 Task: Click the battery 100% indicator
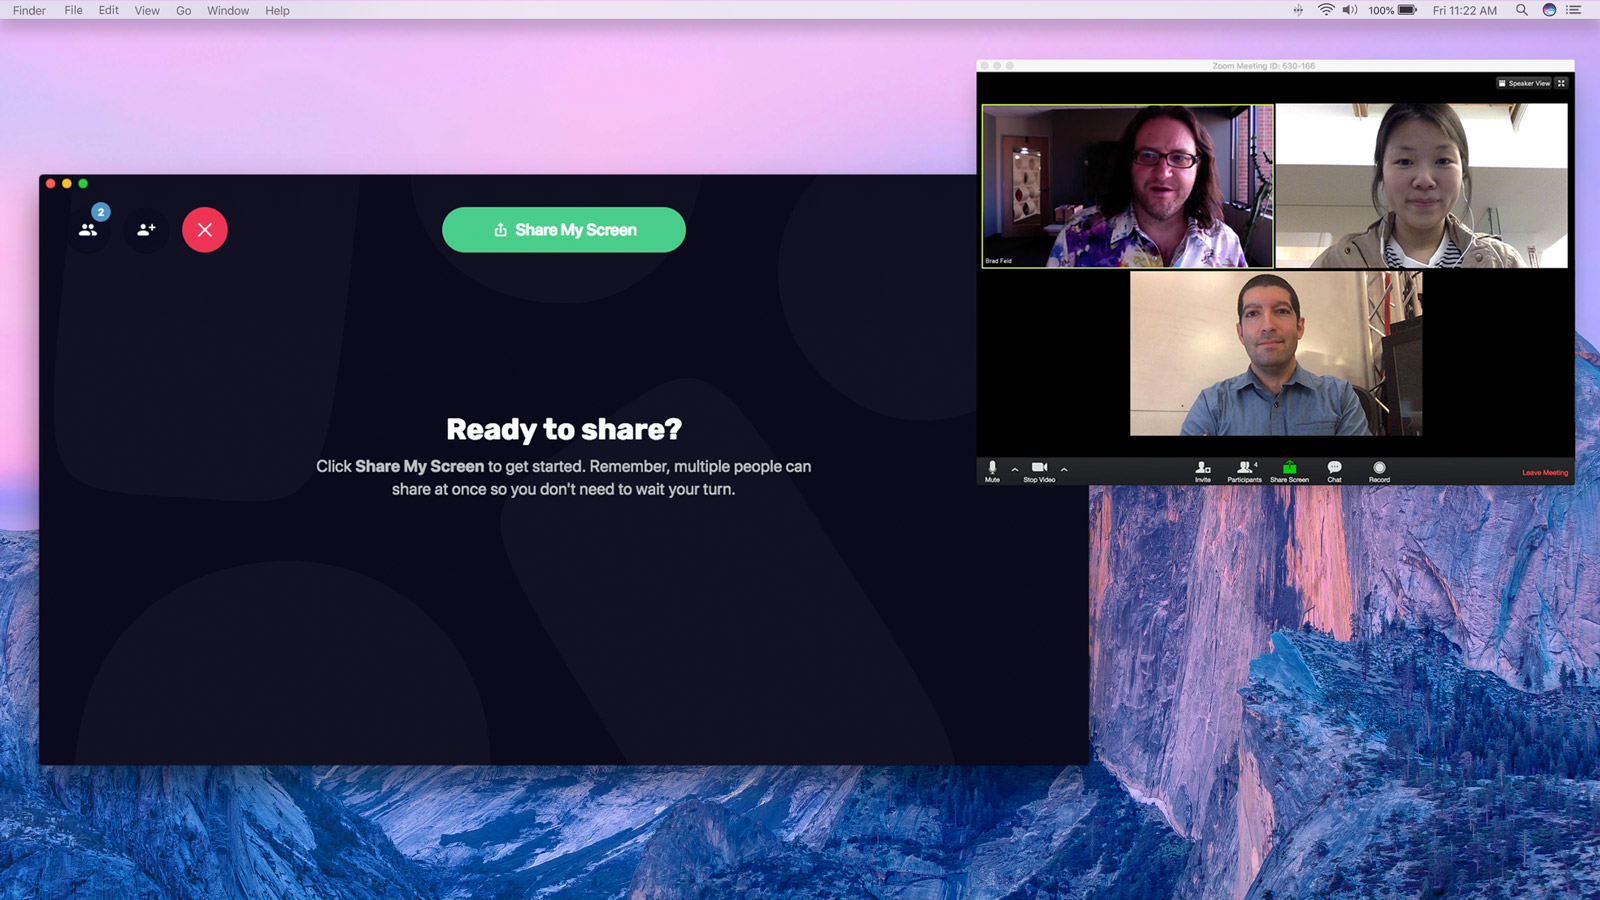(1392, 10)
